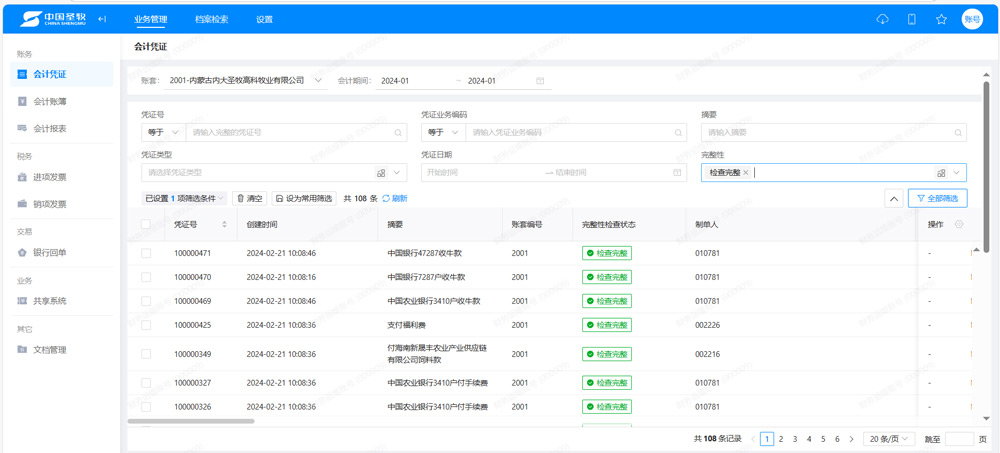Focus the 摘要 search input

pos(834,133)
